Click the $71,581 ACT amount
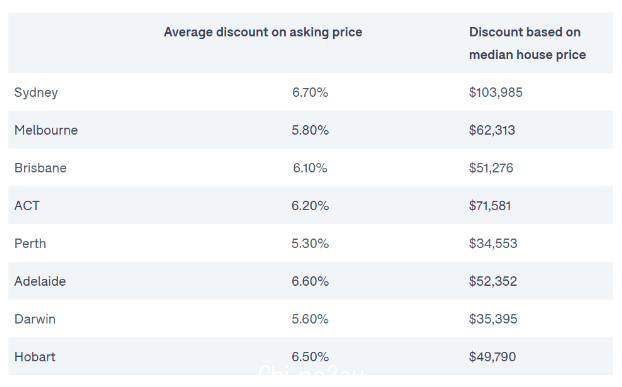This screenshot has height=387, width=622. (490, 206)
